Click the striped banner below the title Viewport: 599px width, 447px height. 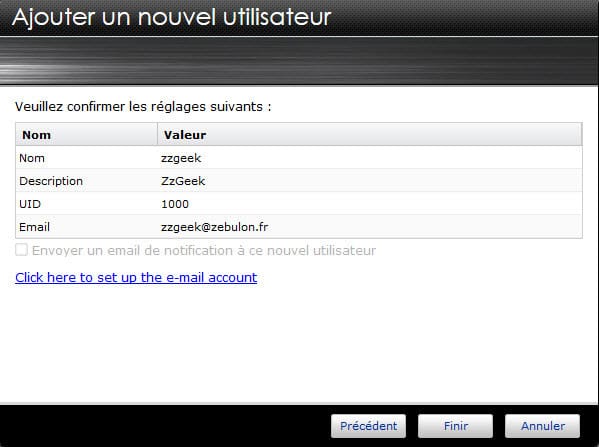point(299,60)
